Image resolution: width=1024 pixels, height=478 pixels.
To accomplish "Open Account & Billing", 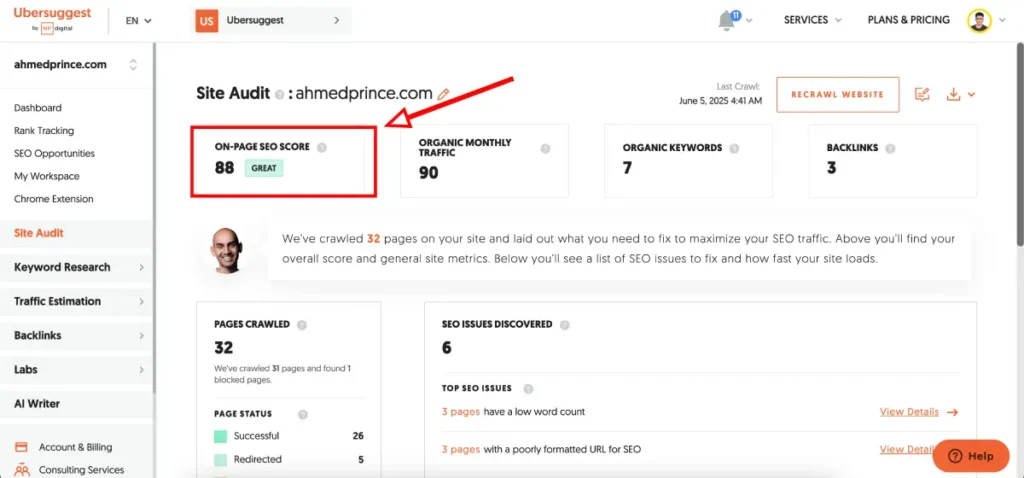I will click(75, 447).
